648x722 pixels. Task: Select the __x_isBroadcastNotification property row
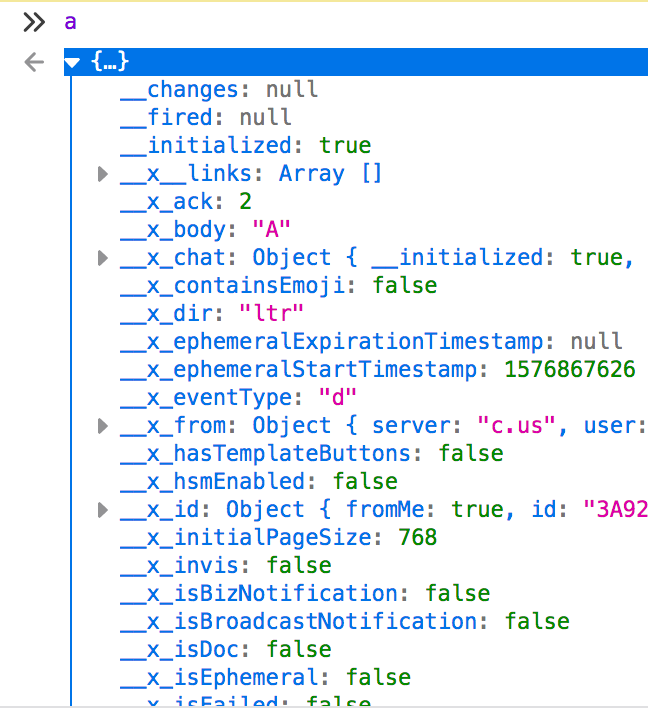click(343, 622)
